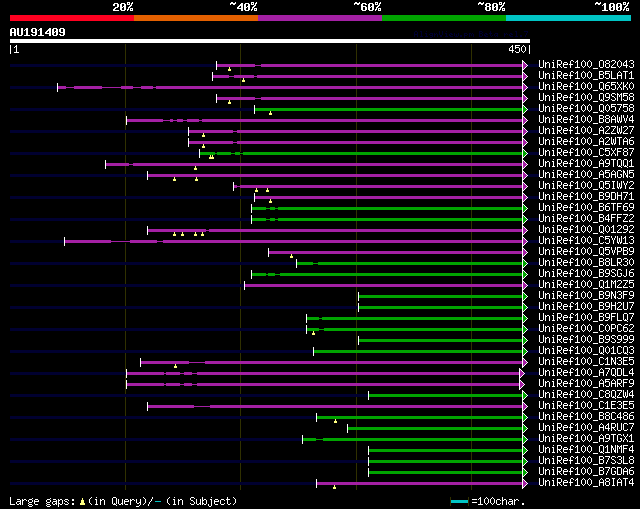The width and height of the screenshot is (640, 509).
Task: Select label UniRef100_A7QDL4
Action: [x=586, y=373]
